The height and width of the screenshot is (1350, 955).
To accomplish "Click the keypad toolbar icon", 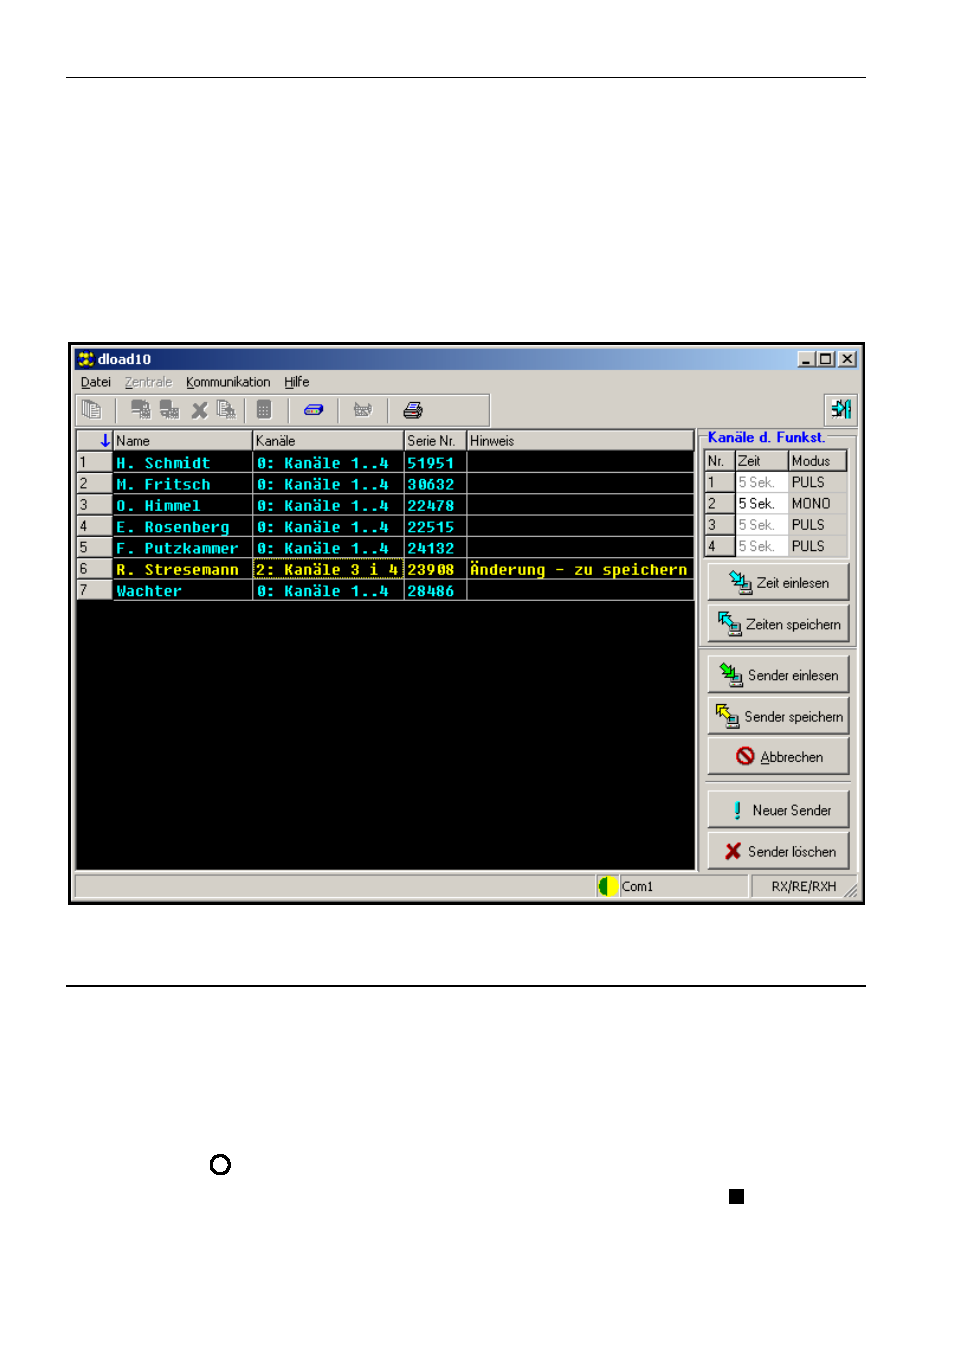I will pos(264,409).
